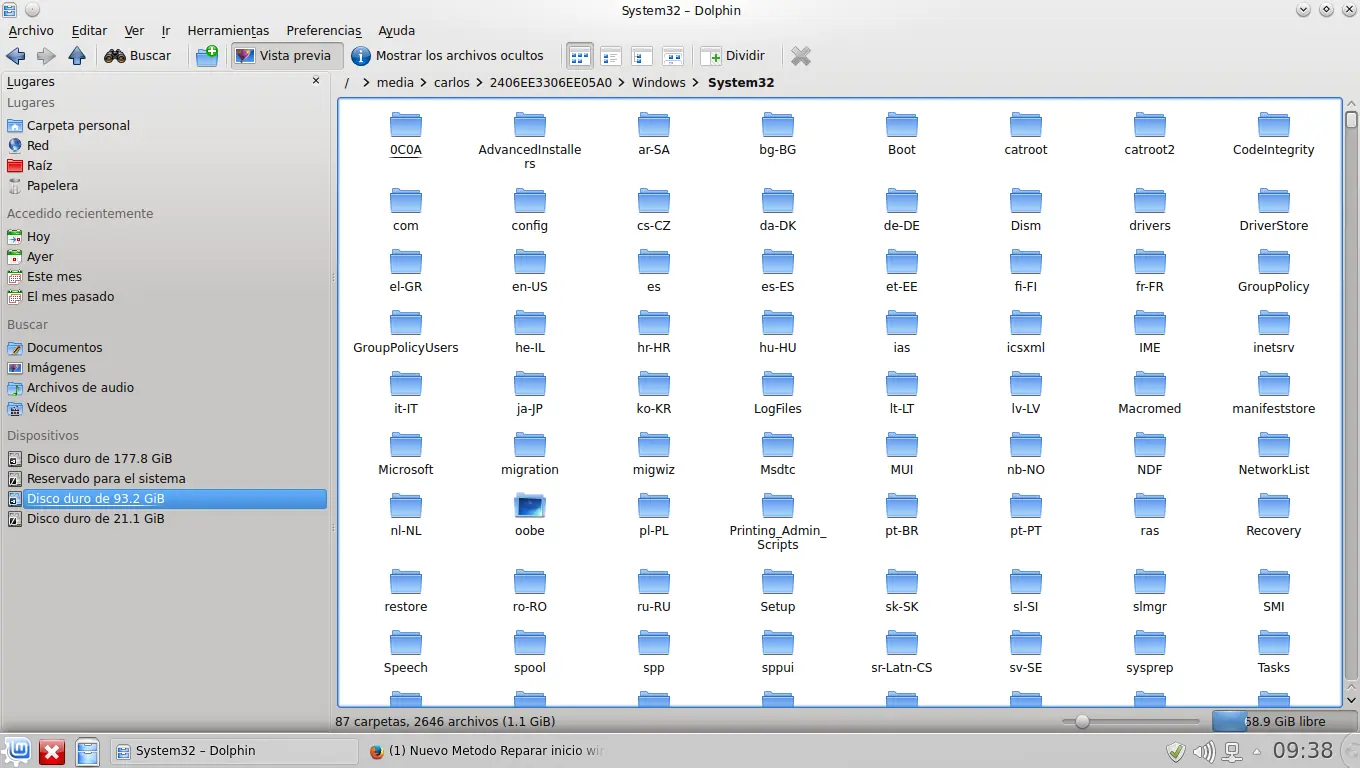Image resolution: width=1360 pixels, height=768 pixels.
Task: Open the Archivo menu
Action: click(31, 31)
